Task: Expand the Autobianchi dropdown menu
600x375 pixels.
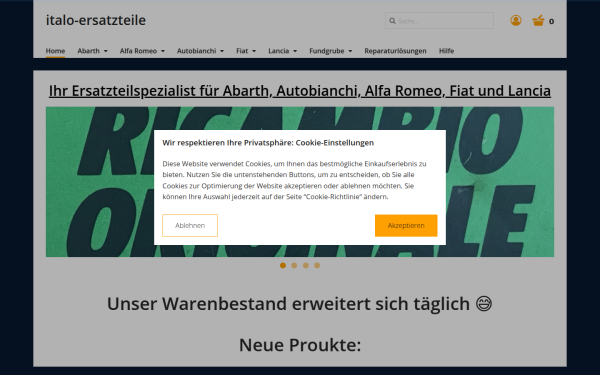Action: pyautogui.click(x=200, y=51)
